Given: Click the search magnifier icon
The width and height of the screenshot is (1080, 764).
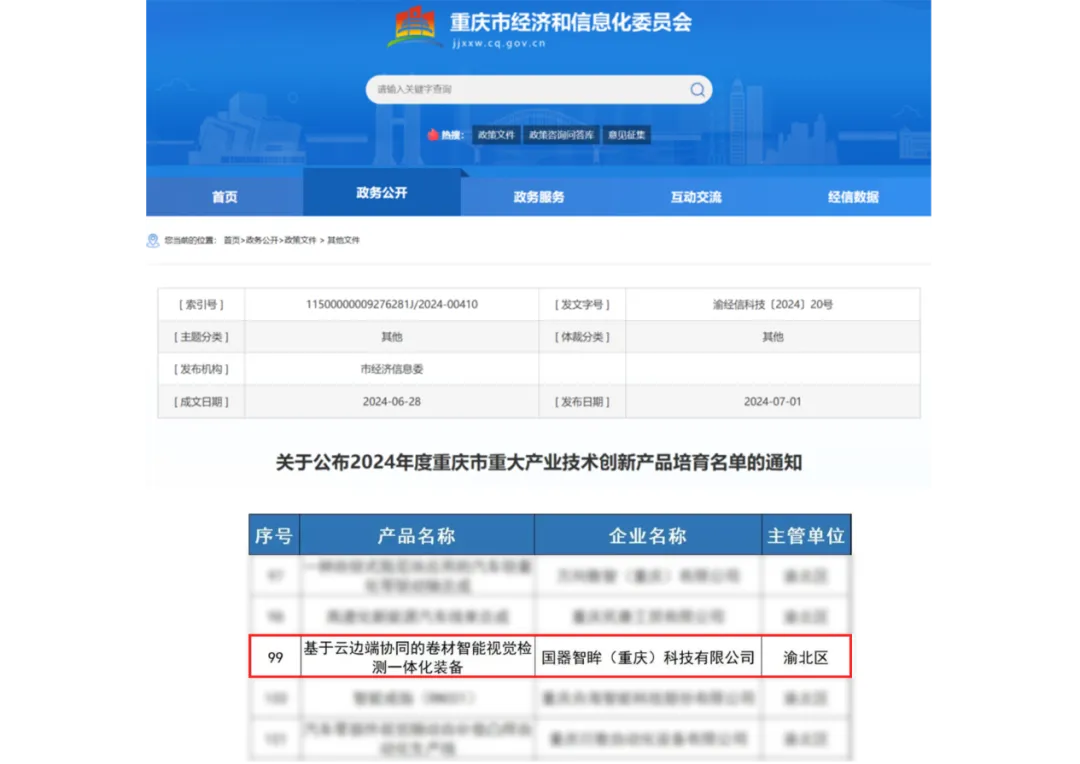Looking at the screenshot, I should point(697,90).
